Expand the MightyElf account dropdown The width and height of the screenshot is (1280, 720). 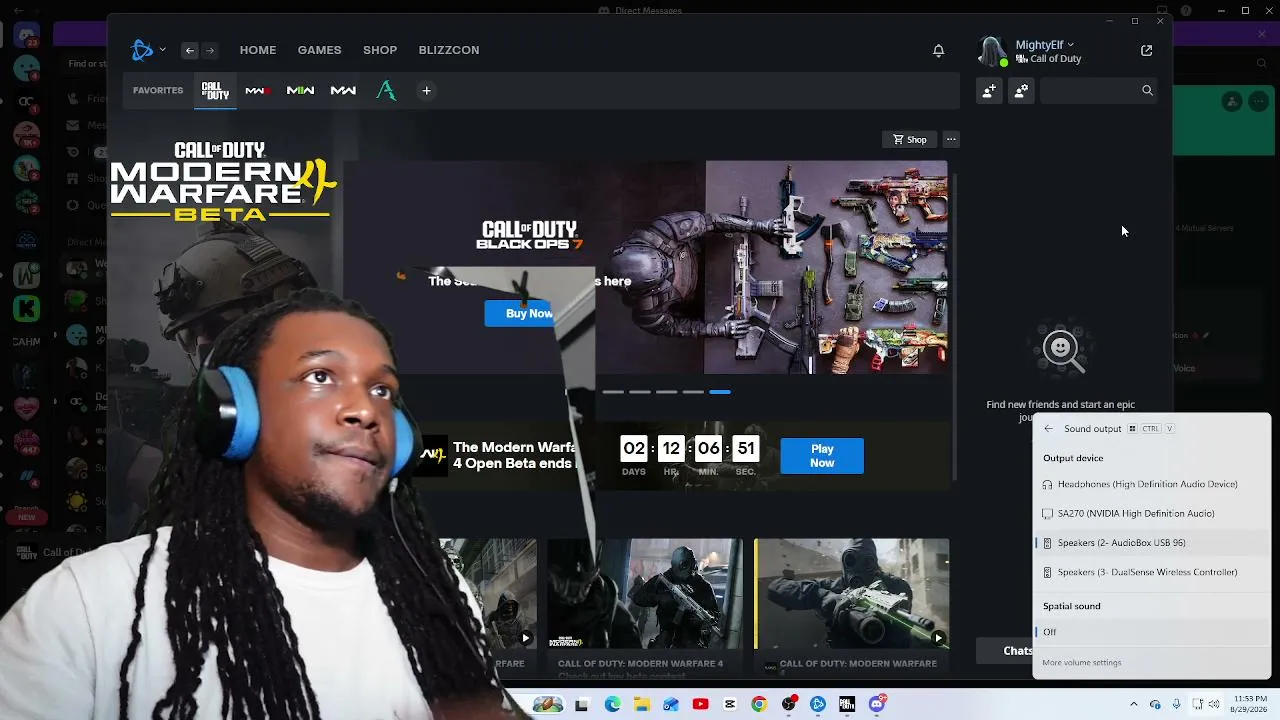(1070, 45)
